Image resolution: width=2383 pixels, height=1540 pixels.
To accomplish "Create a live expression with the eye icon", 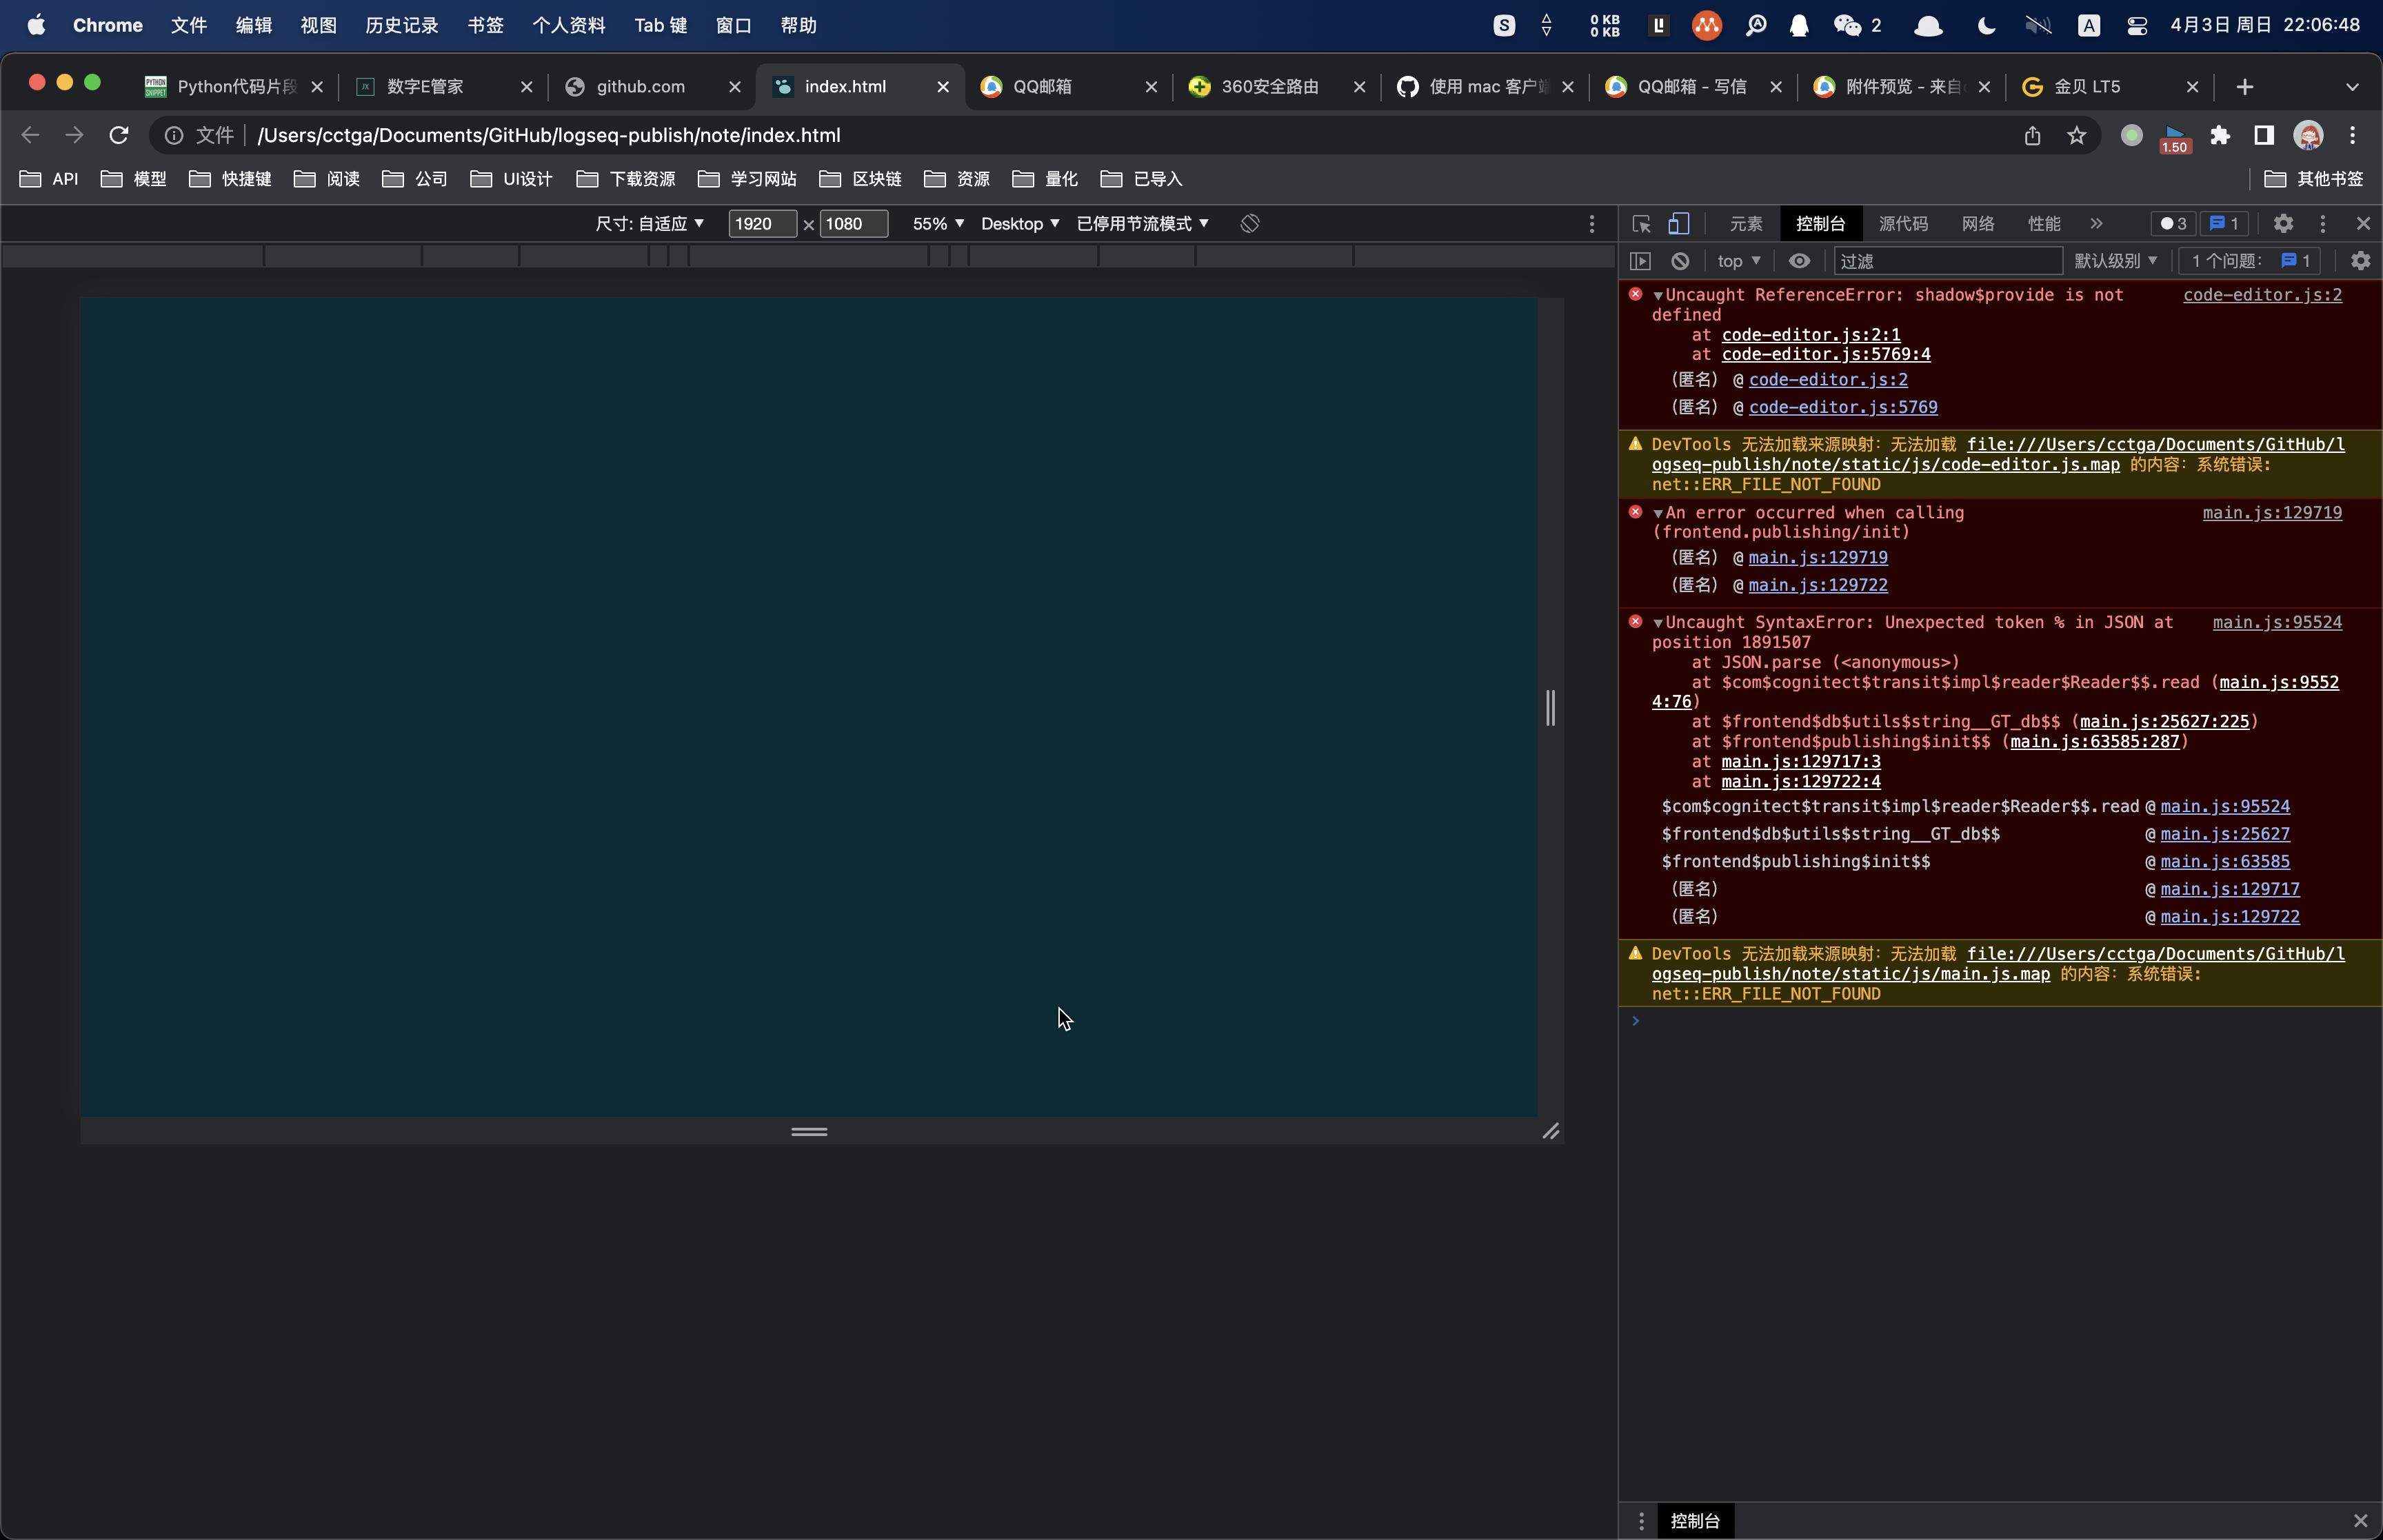I will [1800, 260].
